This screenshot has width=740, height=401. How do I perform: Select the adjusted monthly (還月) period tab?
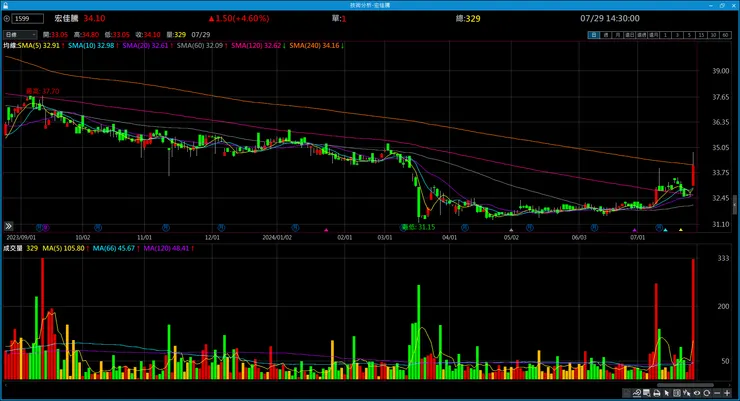(x=653, y=35)
